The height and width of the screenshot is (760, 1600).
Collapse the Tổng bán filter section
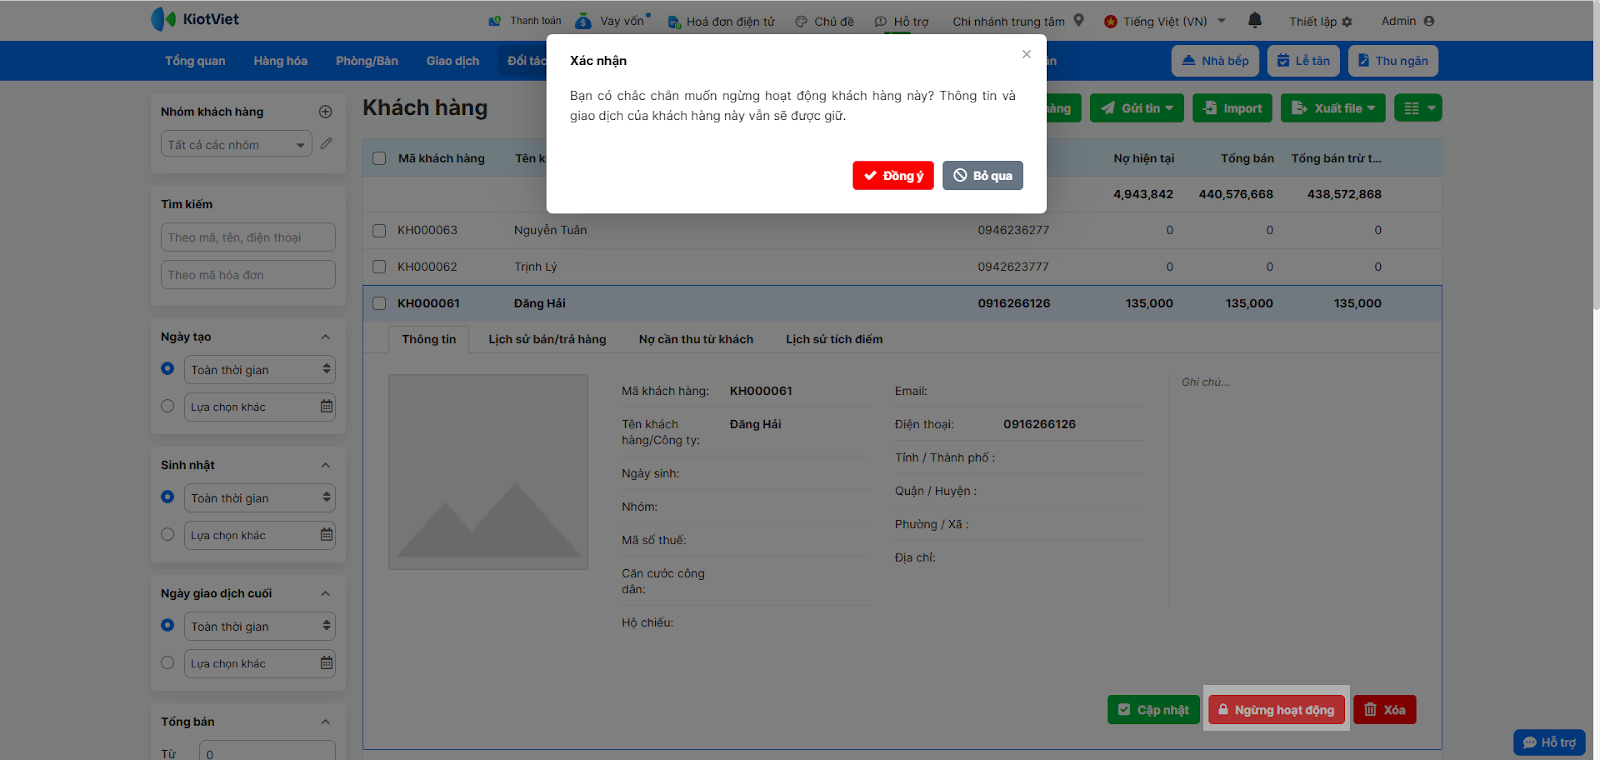(x=325, y=721)
